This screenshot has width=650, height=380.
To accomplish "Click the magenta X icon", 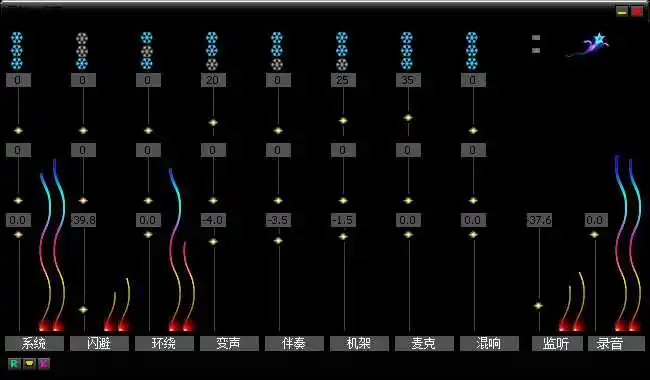I will [x=44, y=364].
